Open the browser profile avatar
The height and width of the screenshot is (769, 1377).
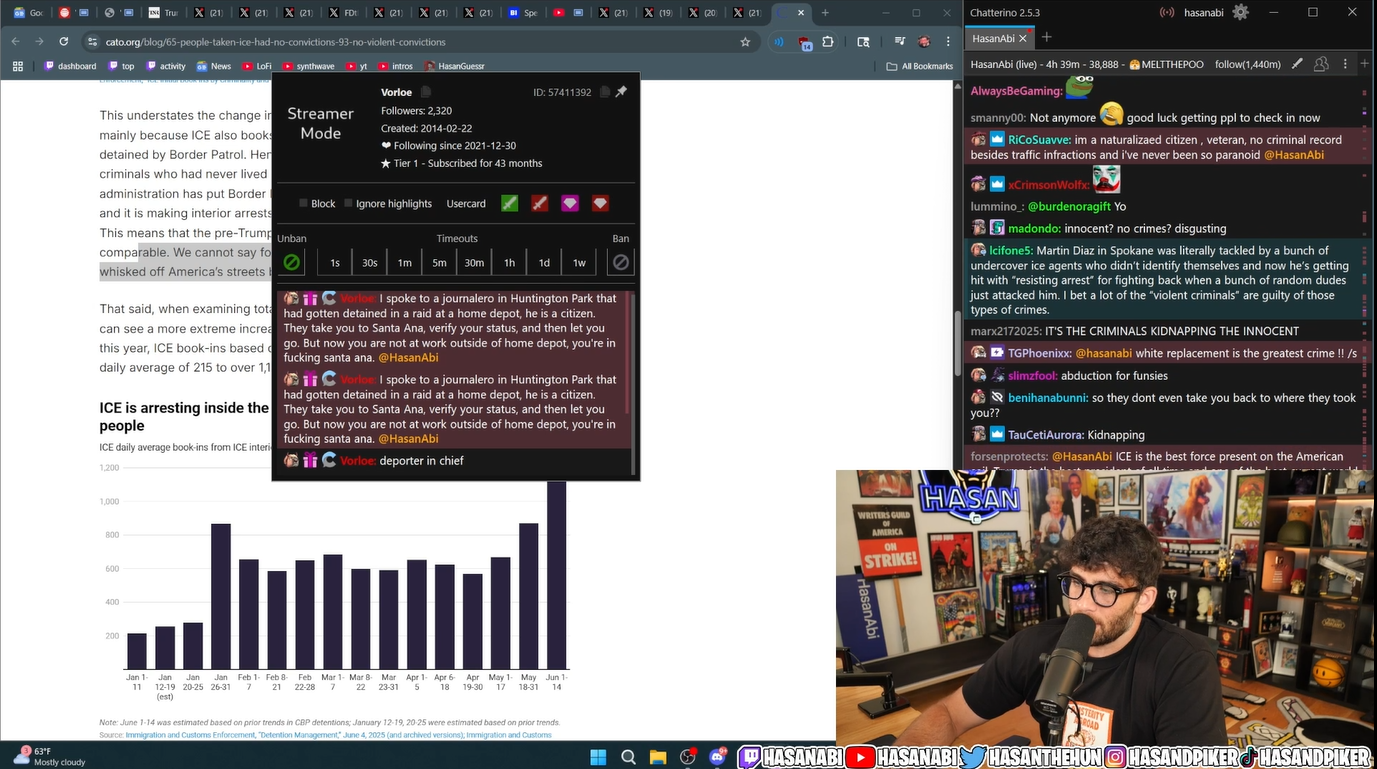pos(924,42)
